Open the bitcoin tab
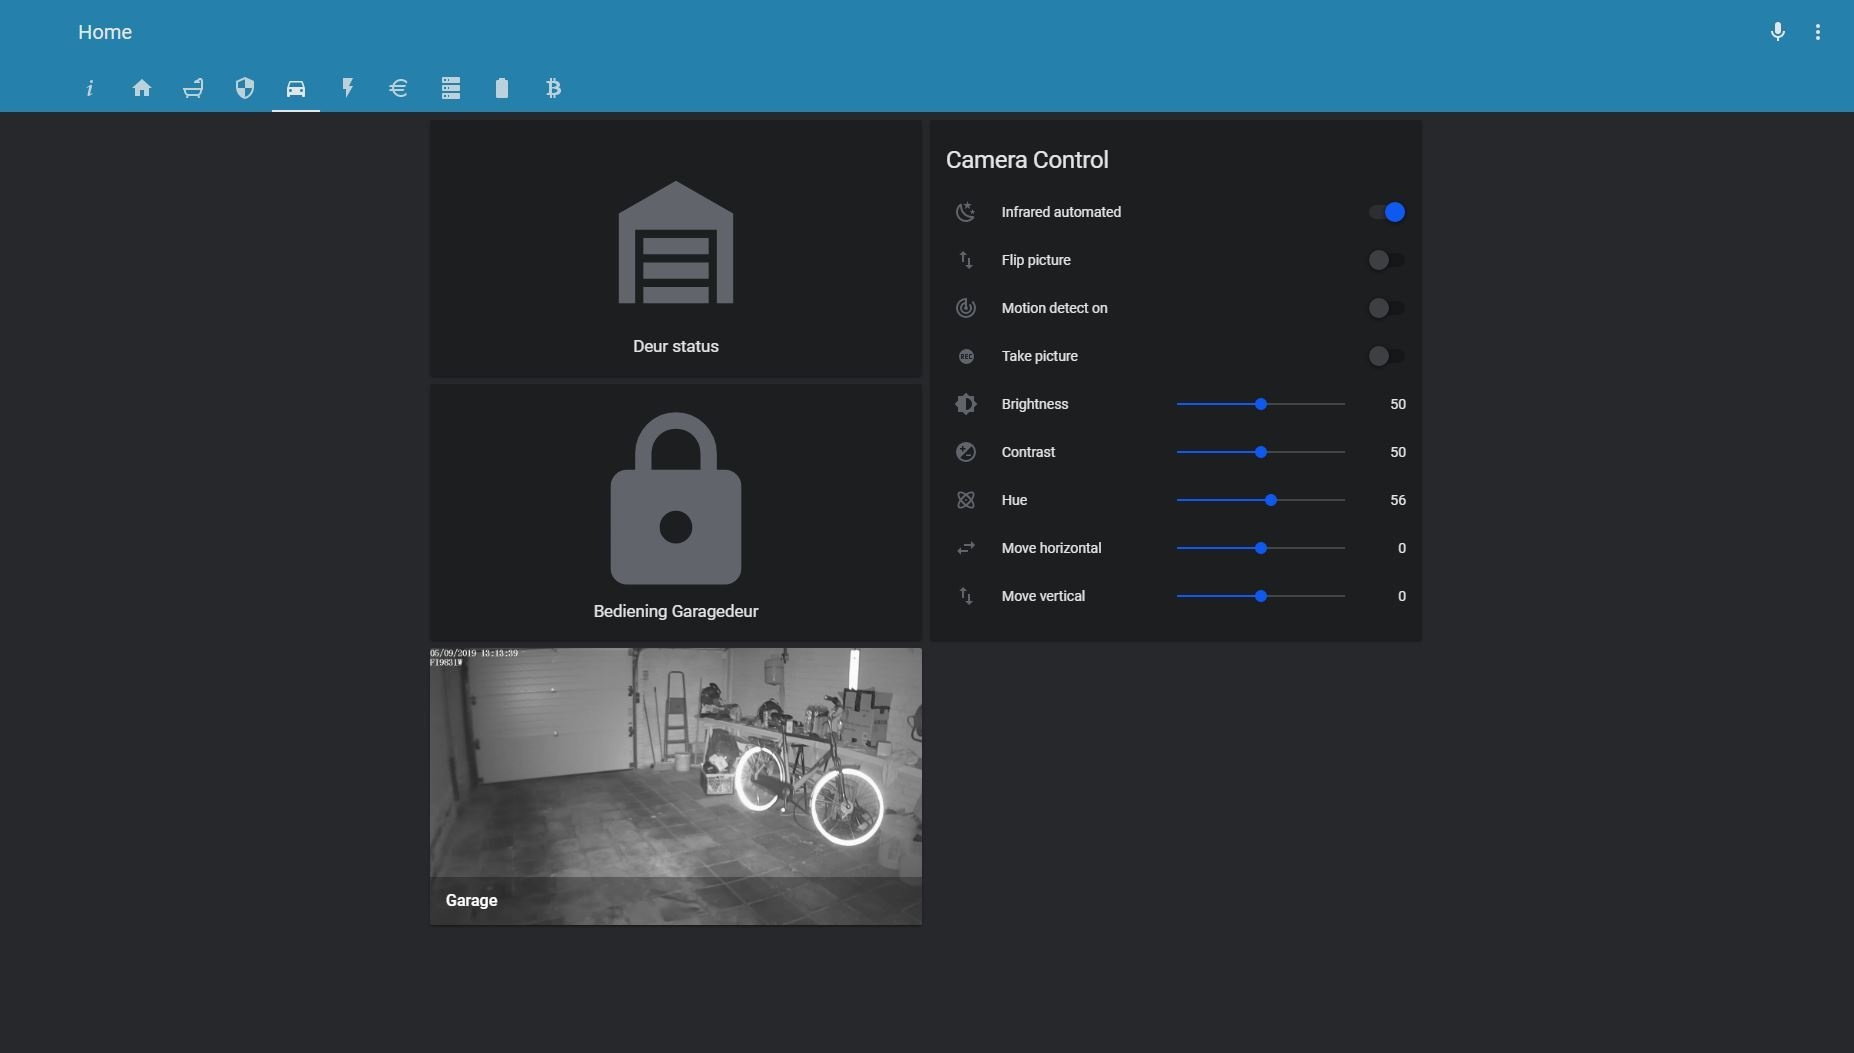The height and width of the screenshot is (1053, 1854). [554, 88]
